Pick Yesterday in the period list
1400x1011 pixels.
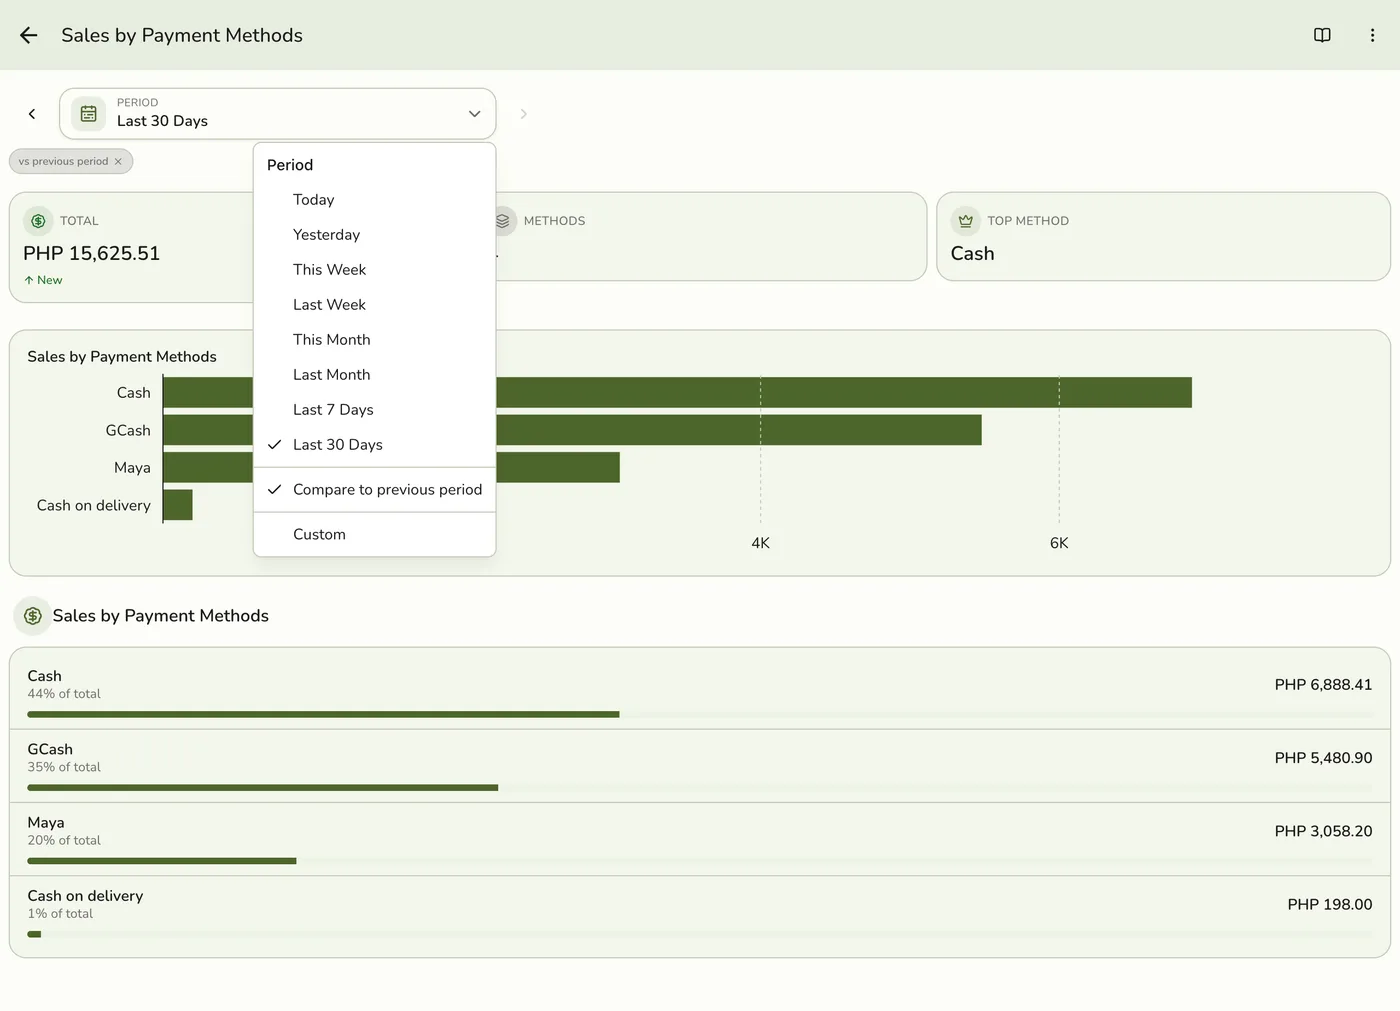click(x=375, y=235)
